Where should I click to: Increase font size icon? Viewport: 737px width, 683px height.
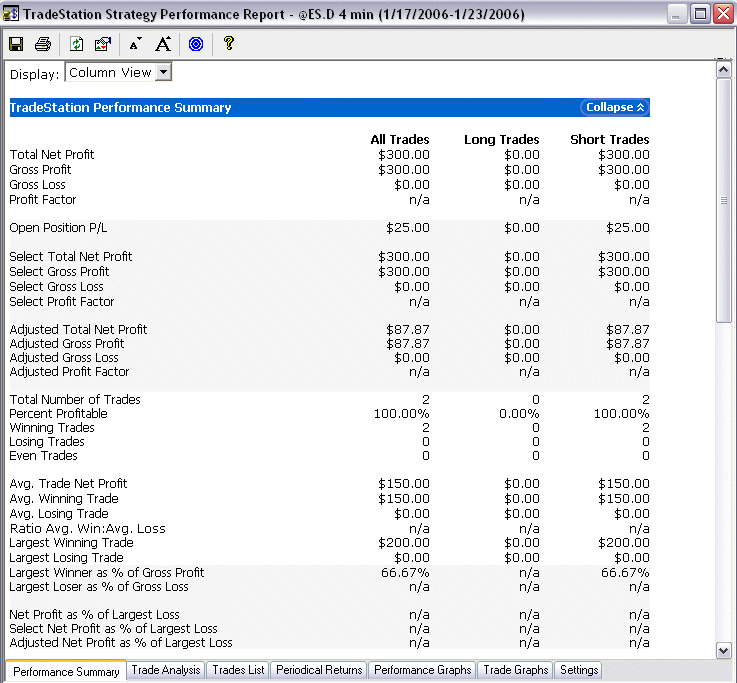(x=163, y=44)
